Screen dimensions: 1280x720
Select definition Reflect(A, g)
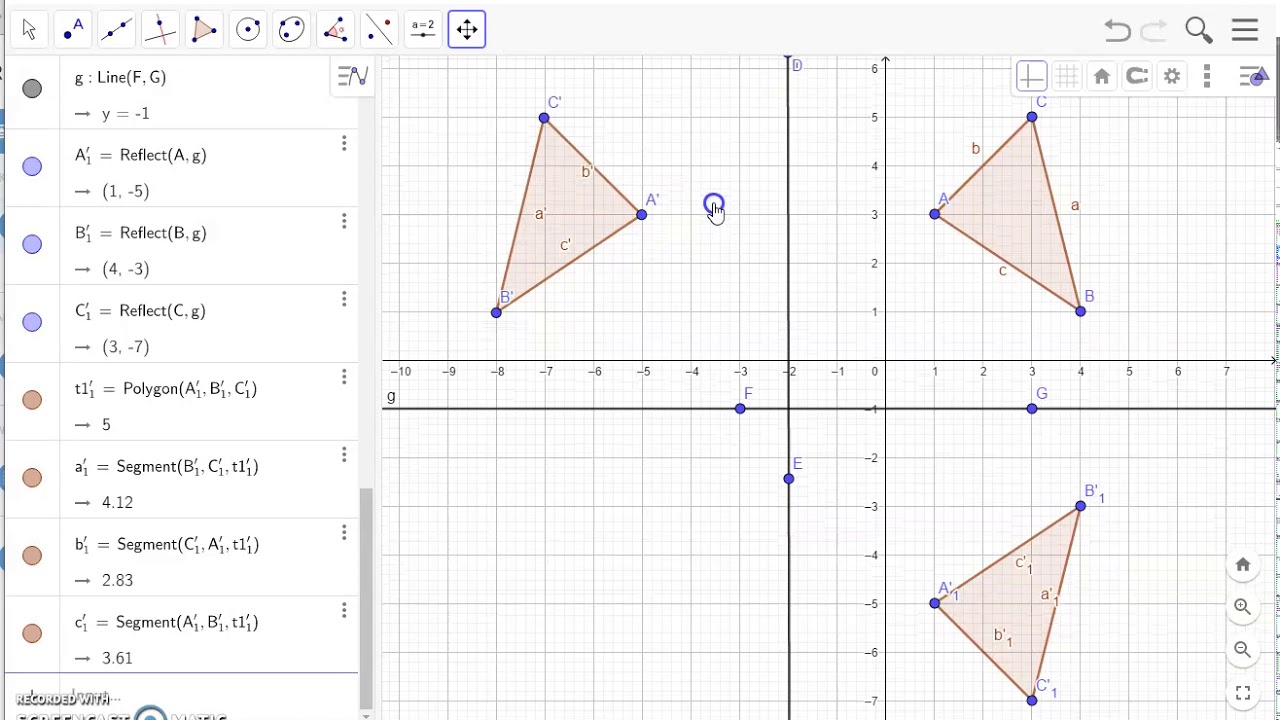coord(163,155)
